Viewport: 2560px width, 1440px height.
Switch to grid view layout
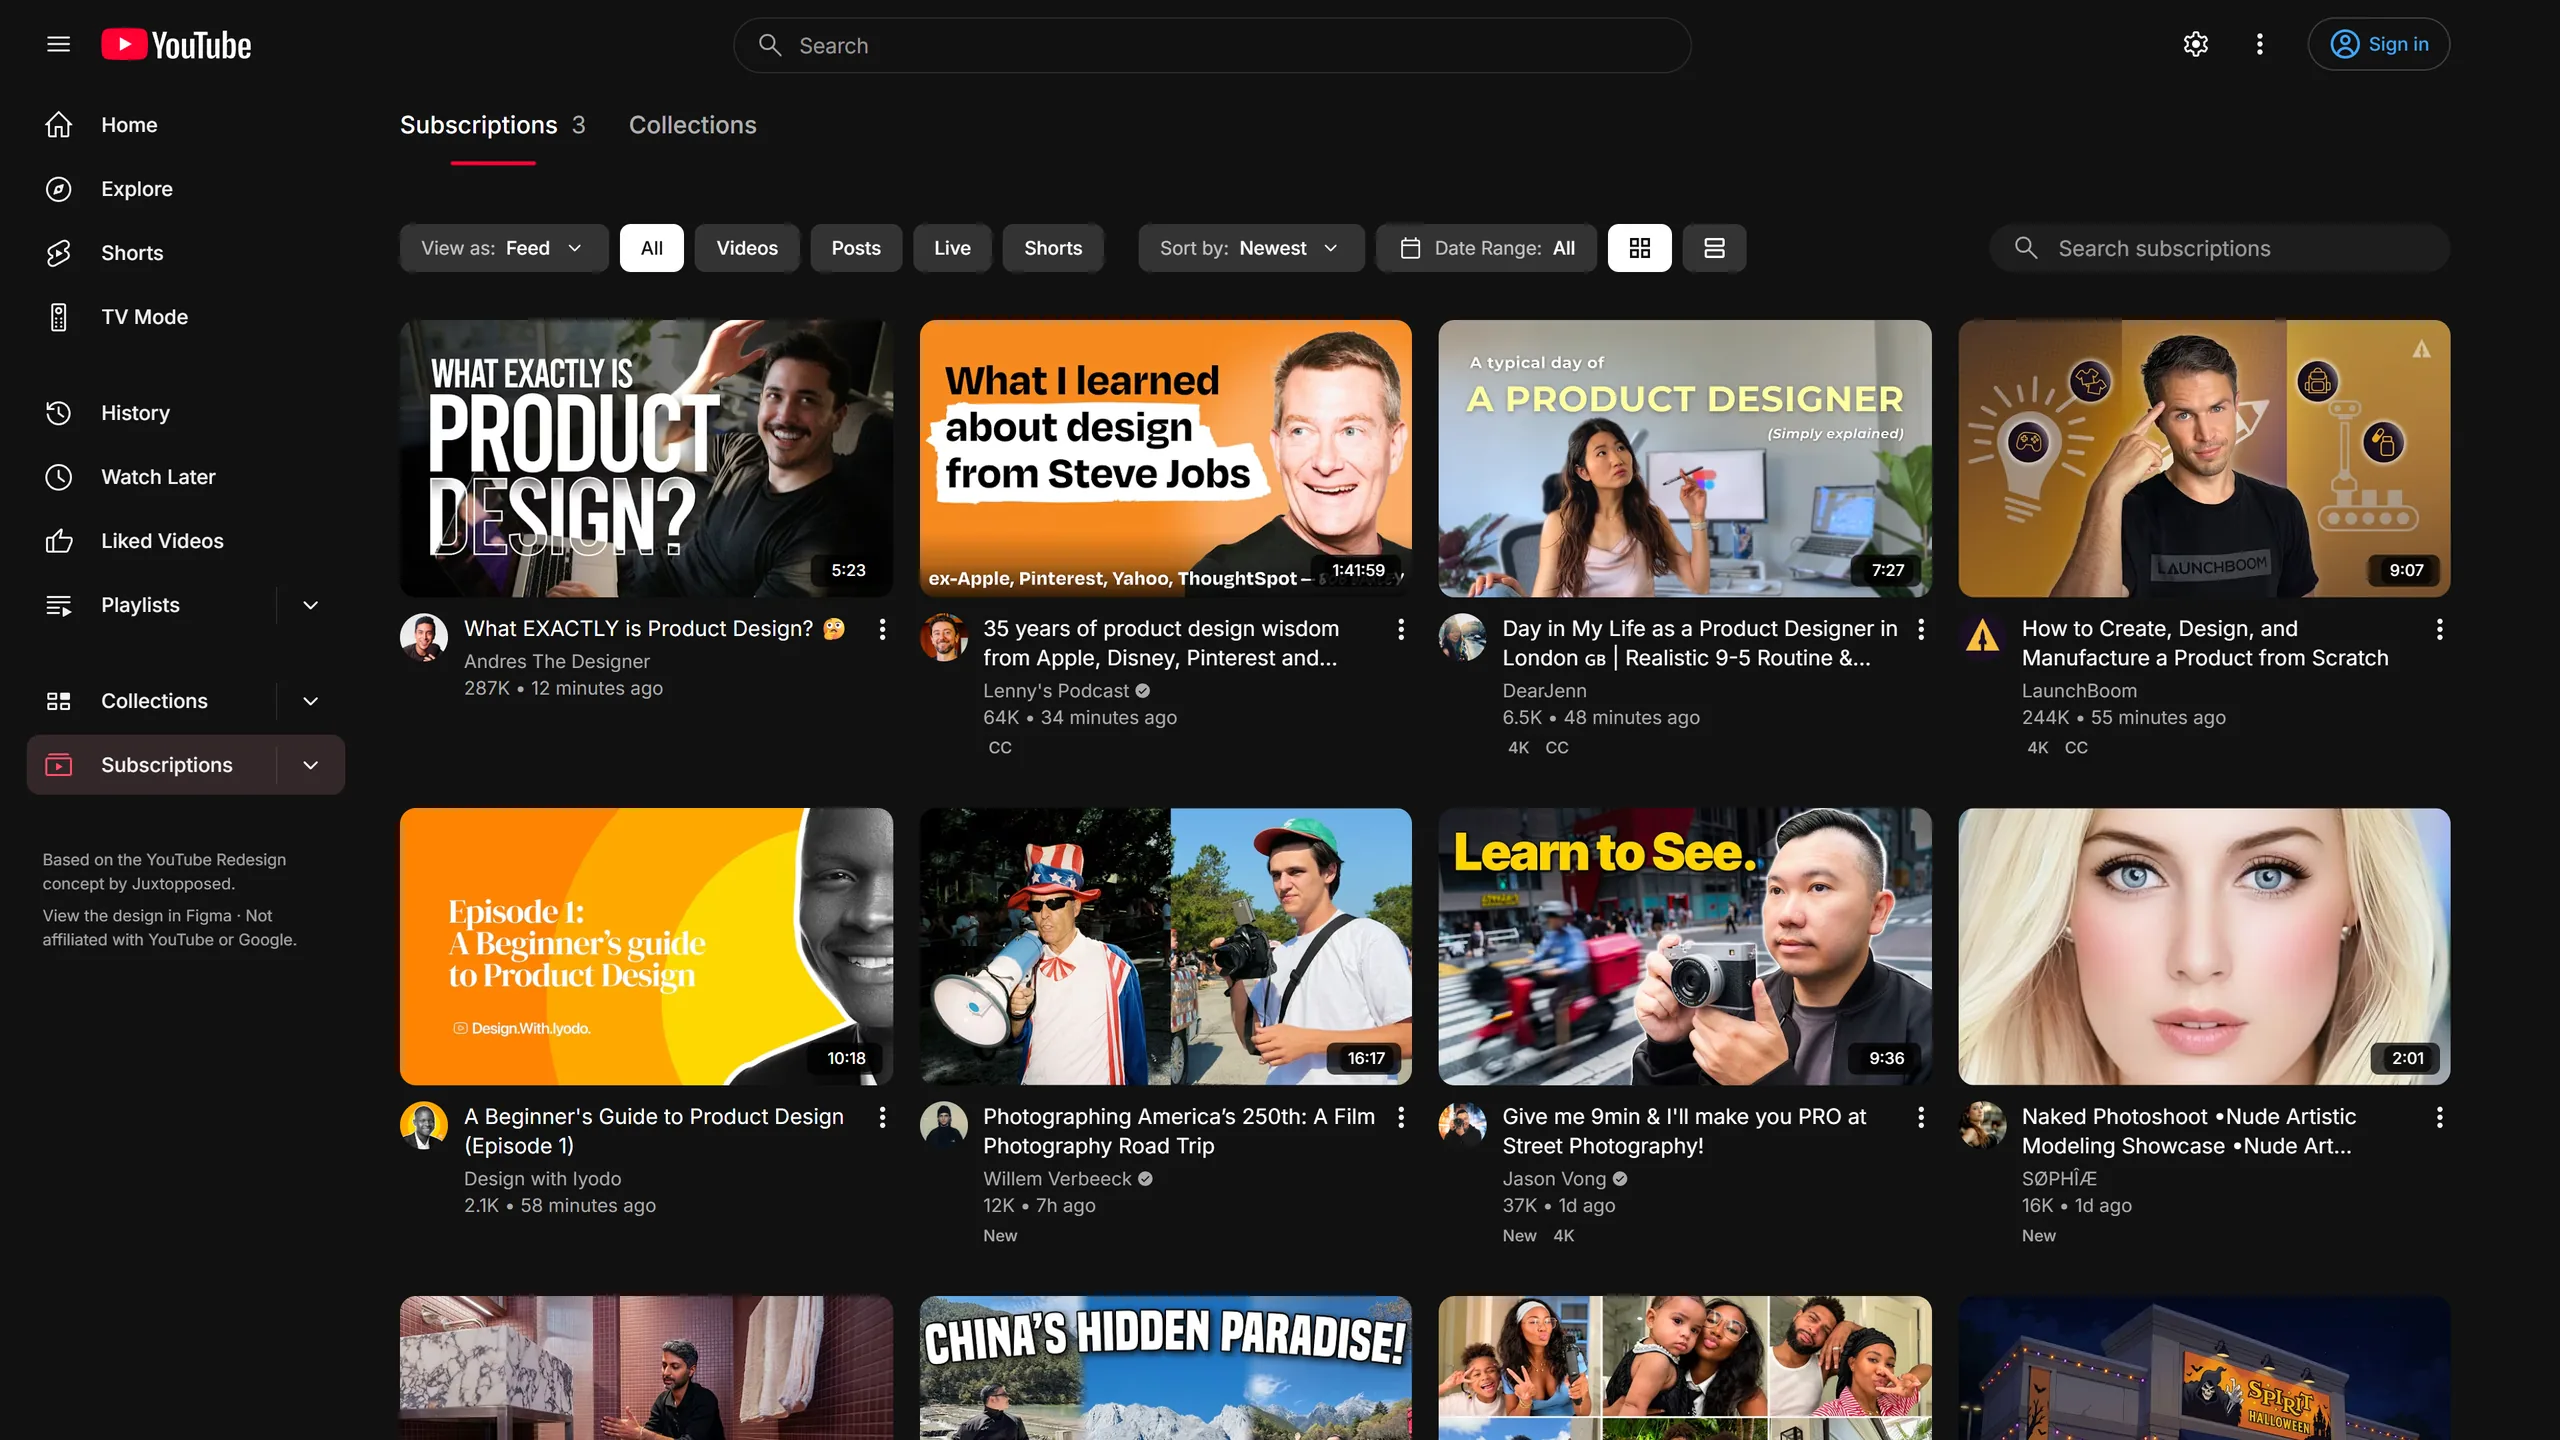pos(1639,248)
